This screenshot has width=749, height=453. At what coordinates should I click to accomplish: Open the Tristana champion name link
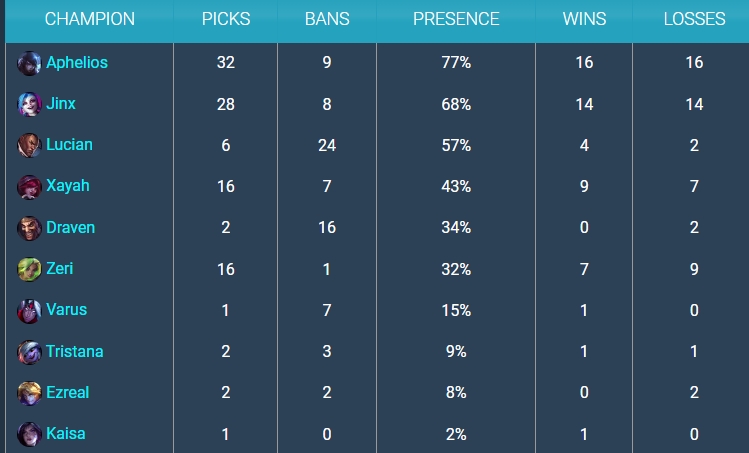click(75, 351)
